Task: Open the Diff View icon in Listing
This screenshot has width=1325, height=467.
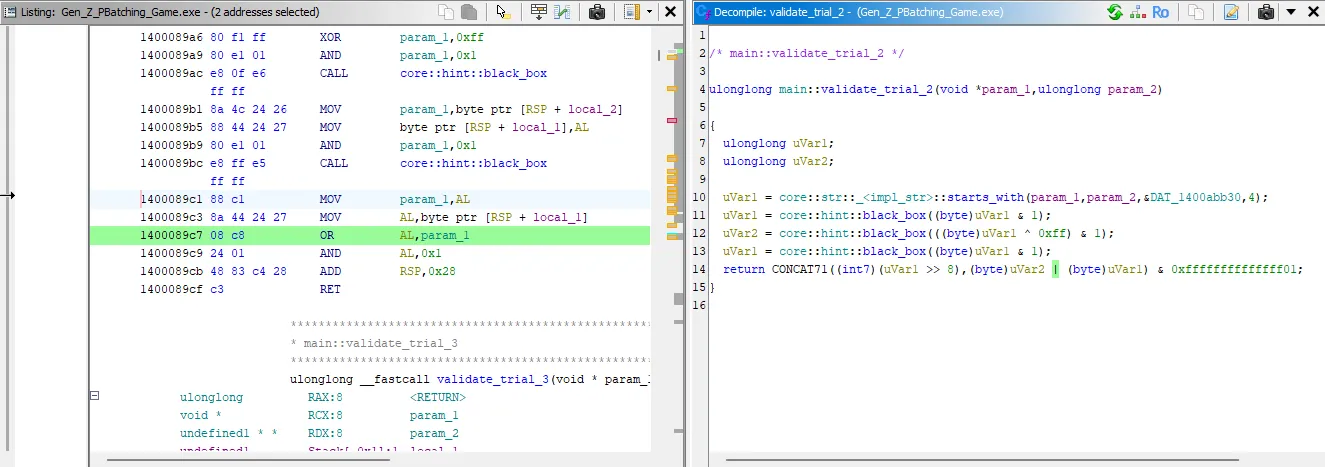Action: (563, 12)
